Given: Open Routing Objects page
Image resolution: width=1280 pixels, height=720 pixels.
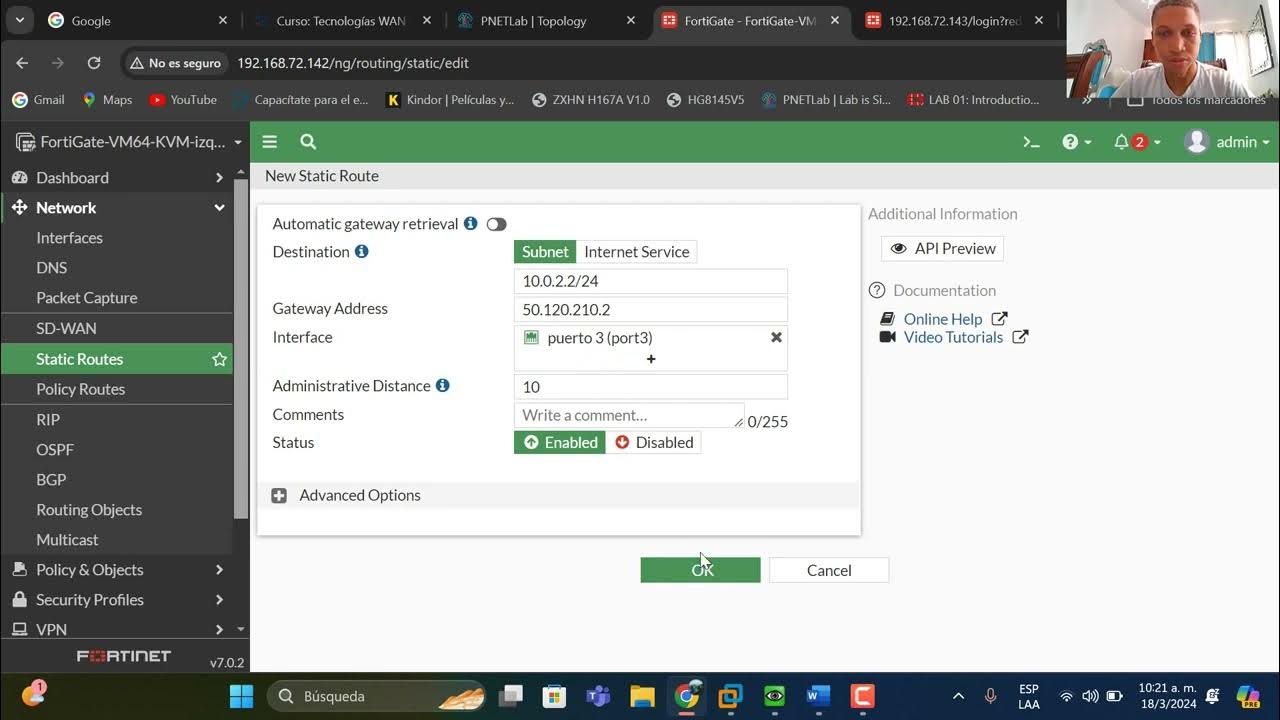Looking at the screenshot, I should (x=89, y=509).
